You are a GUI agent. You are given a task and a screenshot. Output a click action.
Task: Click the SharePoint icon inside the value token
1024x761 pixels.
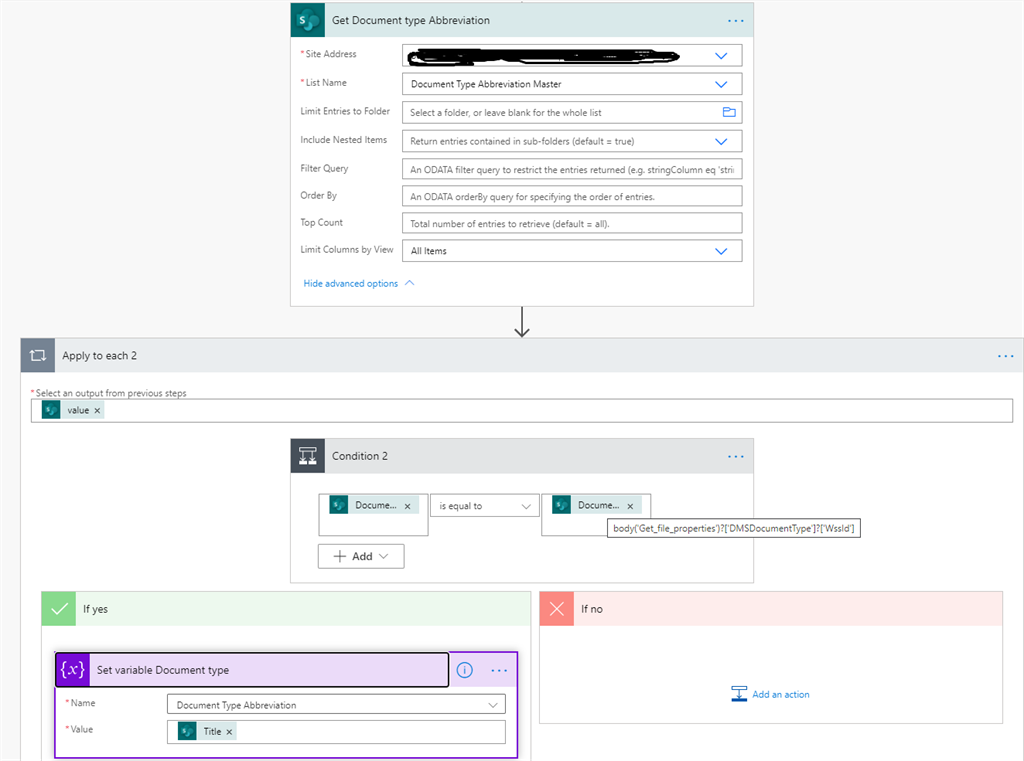tap(50, 409)
